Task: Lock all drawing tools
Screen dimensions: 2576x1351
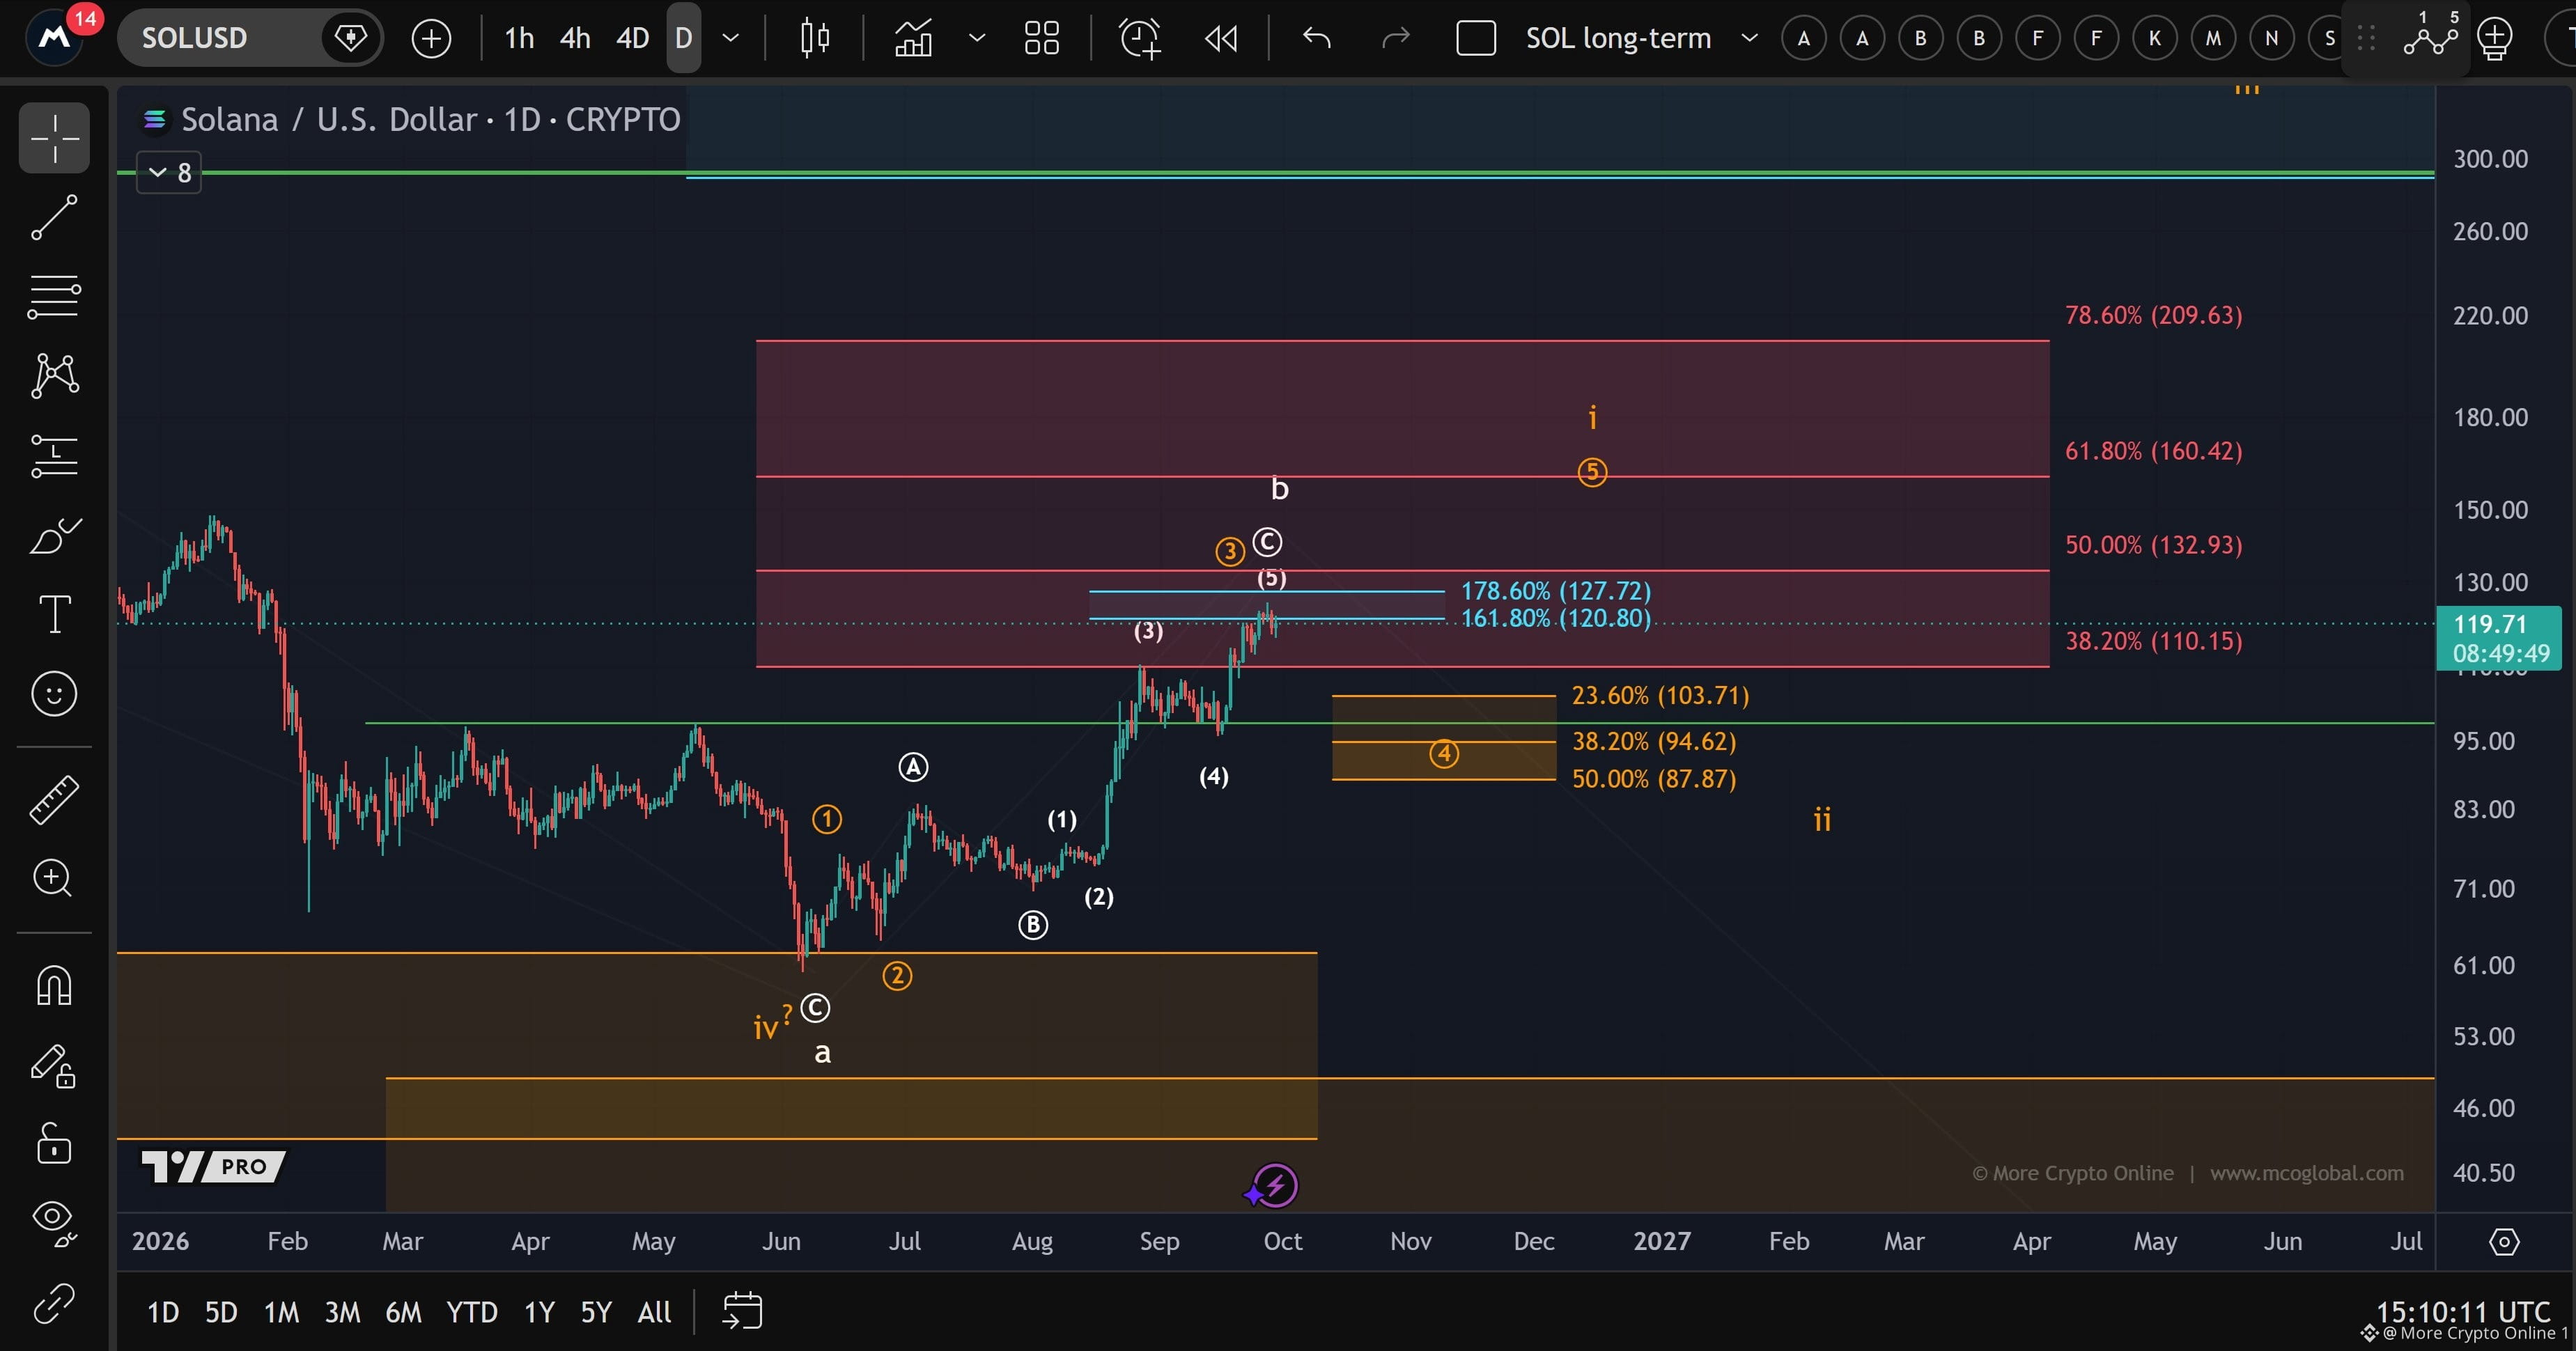Action: click(54, 1143)
